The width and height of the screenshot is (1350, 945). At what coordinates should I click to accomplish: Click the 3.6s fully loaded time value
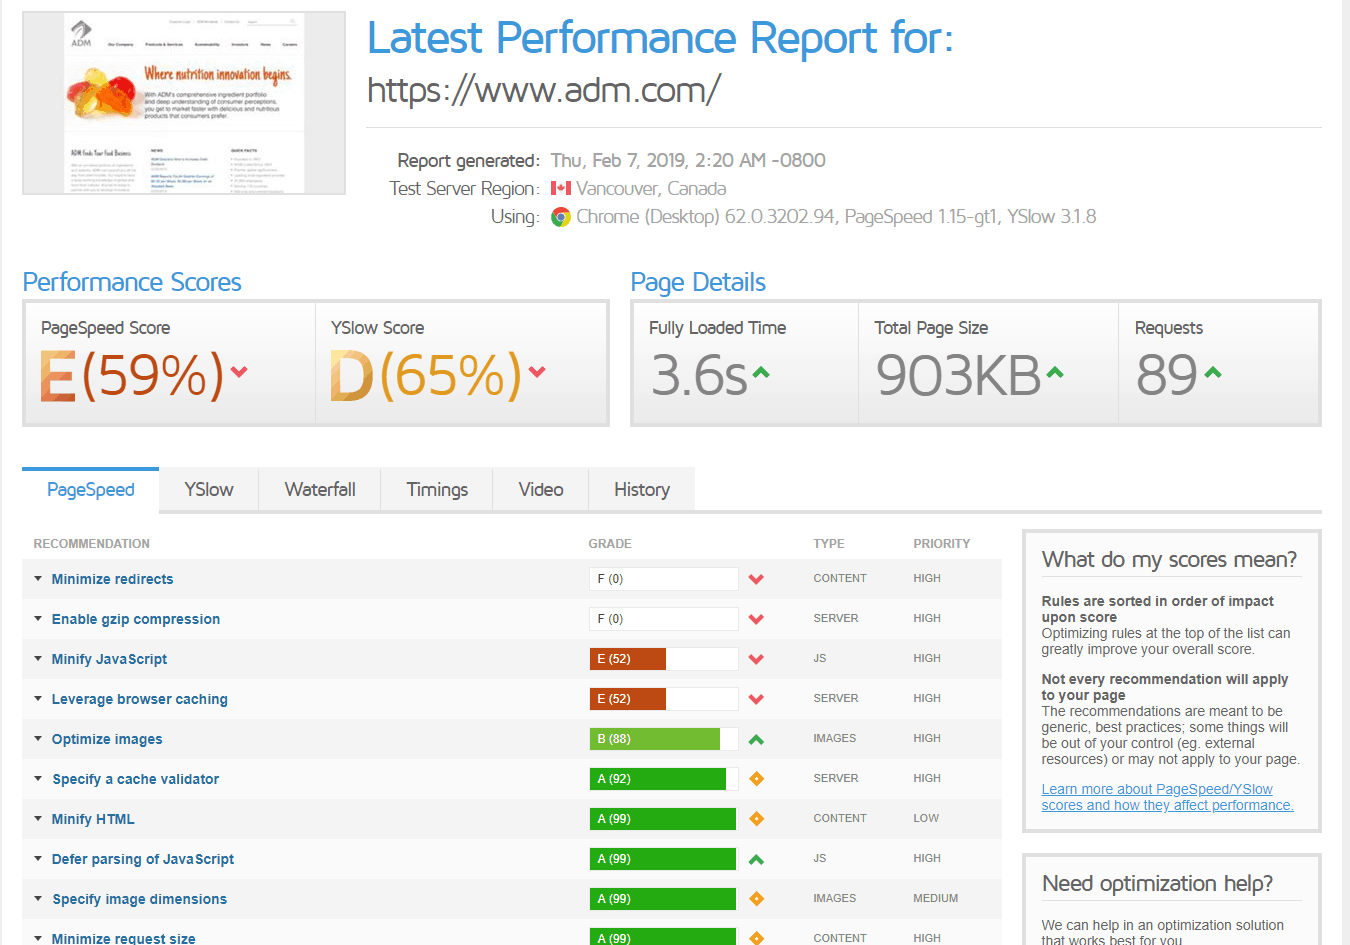[700, 376]
